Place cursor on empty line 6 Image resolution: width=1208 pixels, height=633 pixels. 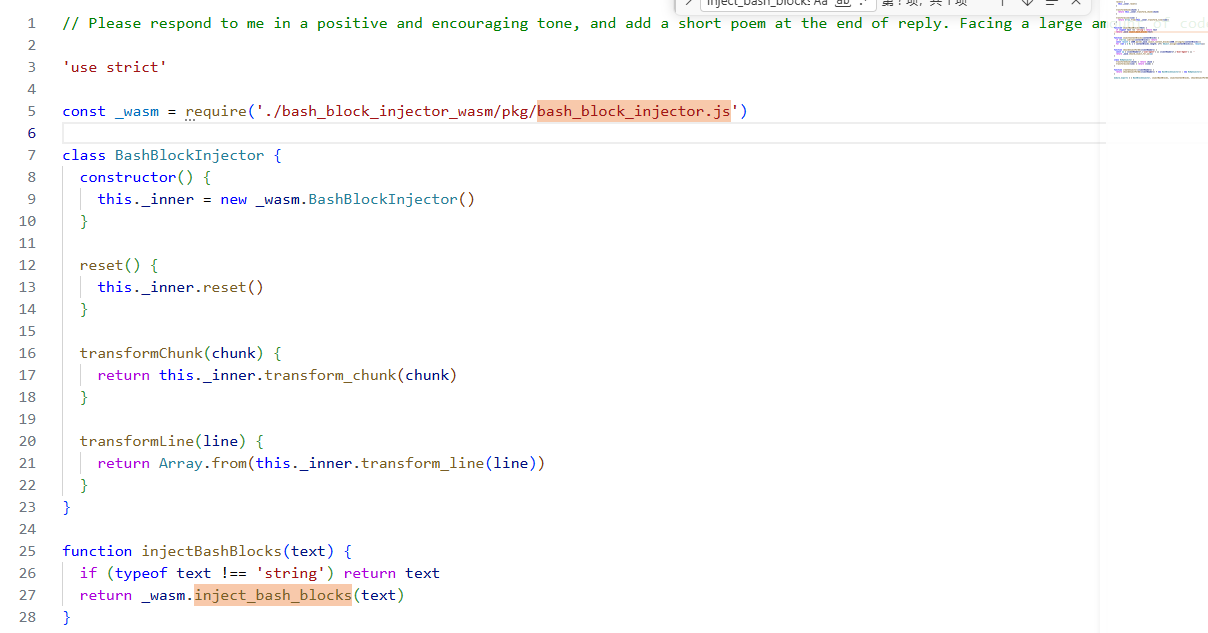tap(584, 133)
